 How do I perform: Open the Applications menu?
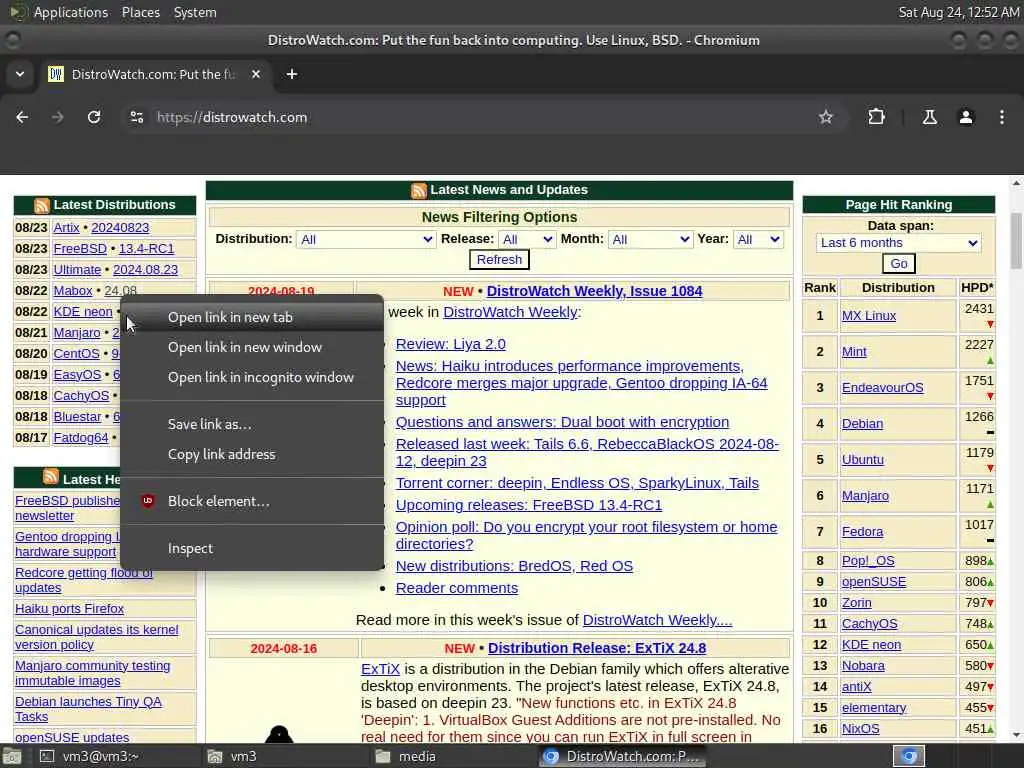point(71,12)
